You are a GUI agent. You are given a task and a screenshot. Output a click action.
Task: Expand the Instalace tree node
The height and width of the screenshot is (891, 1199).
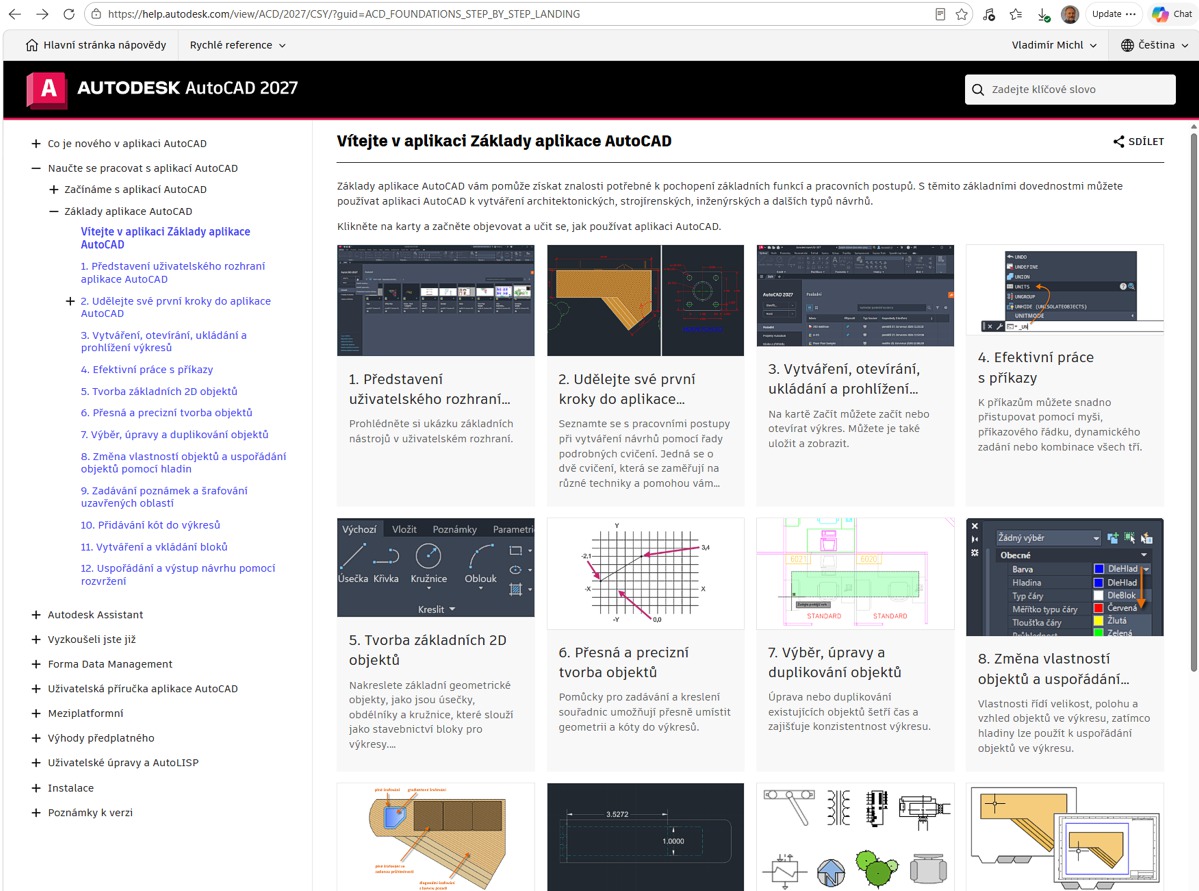(36, 789)
